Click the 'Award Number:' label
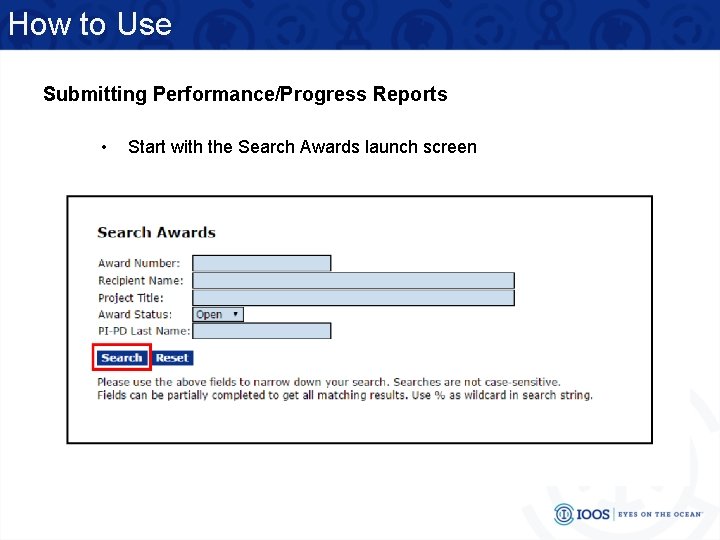 point(139,263)
